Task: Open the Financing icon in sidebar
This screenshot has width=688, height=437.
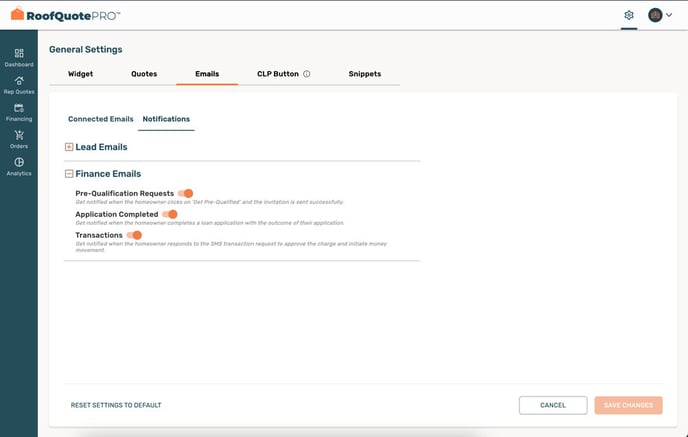Action: [19, 108]
